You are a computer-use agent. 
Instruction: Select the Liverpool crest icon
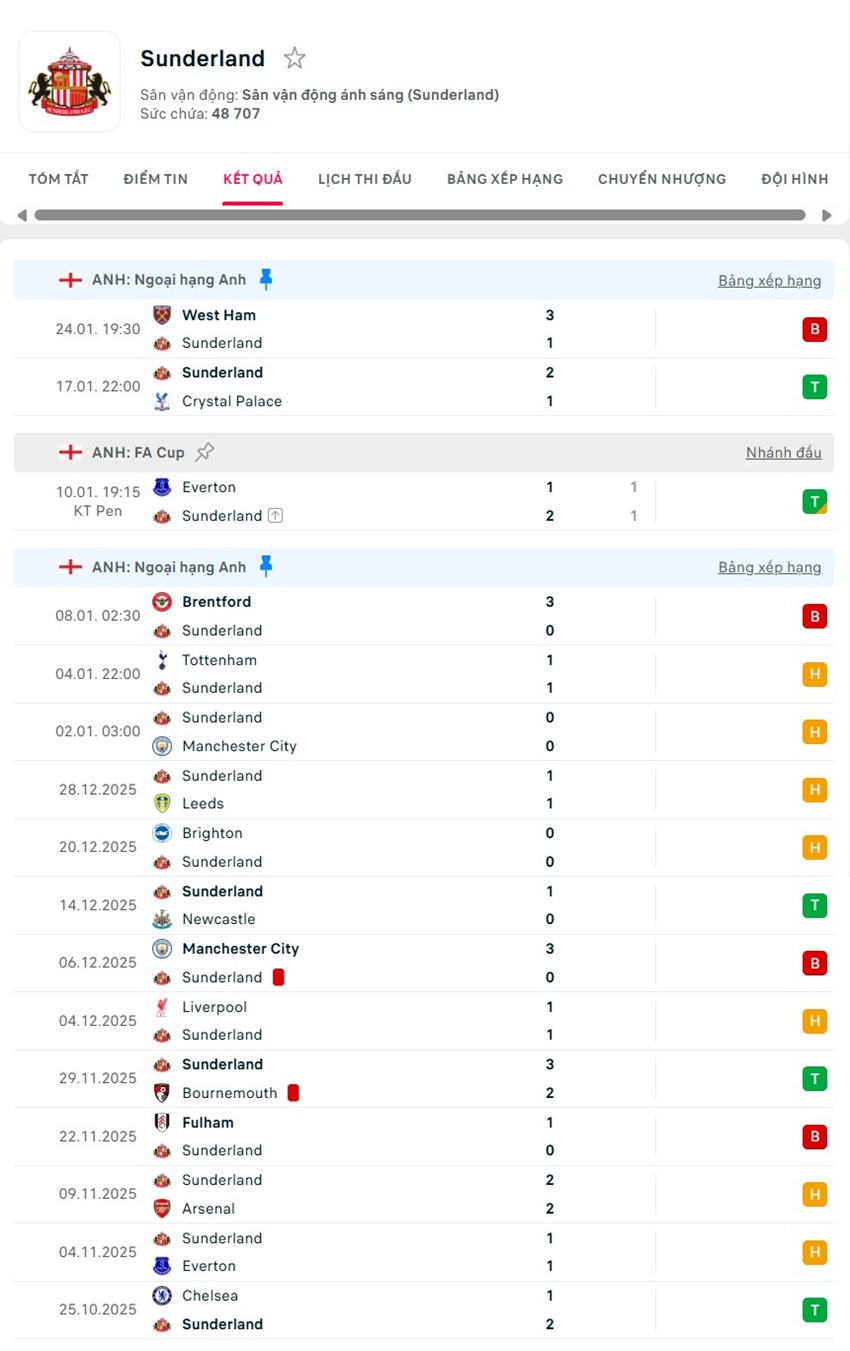tap(161, 1007)
